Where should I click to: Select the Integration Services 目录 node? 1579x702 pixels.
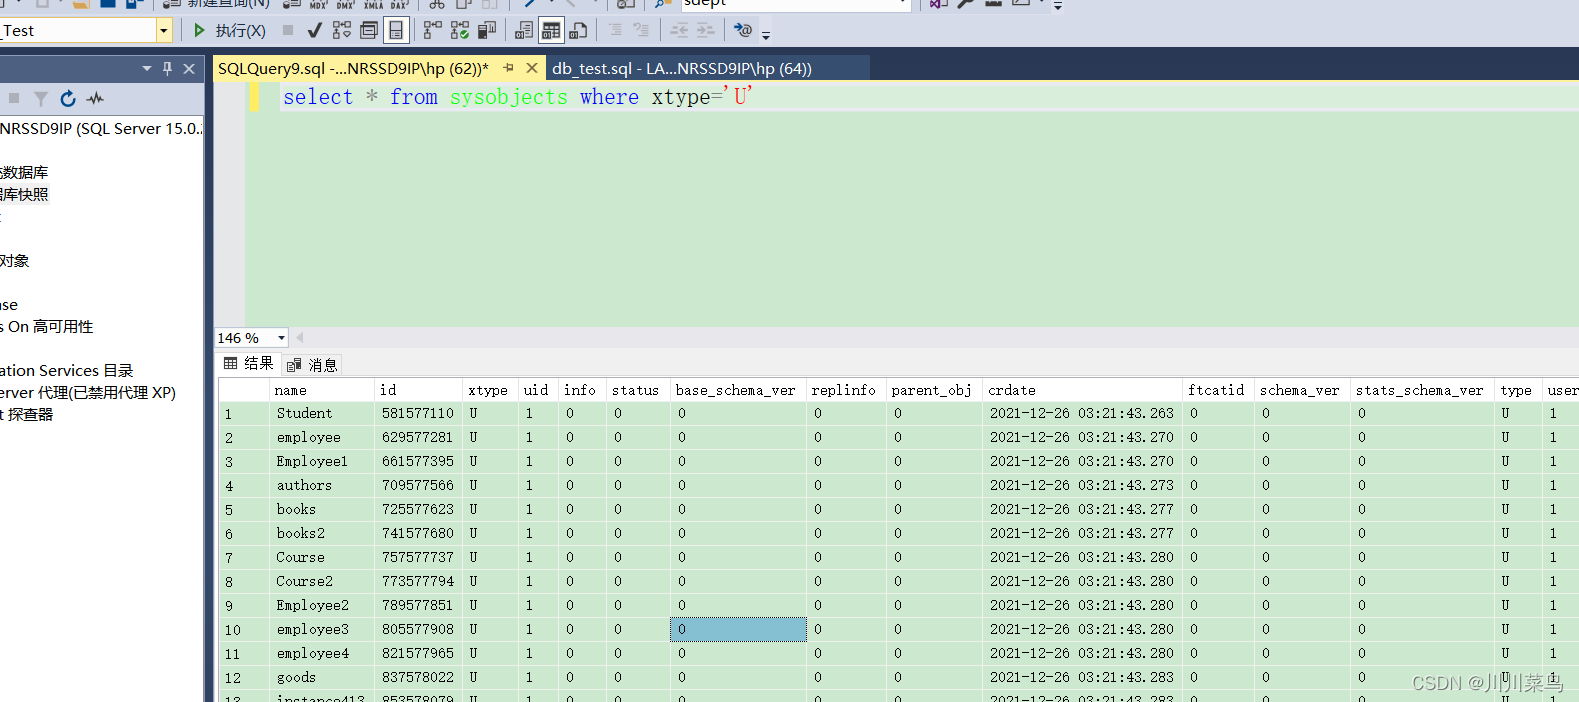(x=66, y=370)
